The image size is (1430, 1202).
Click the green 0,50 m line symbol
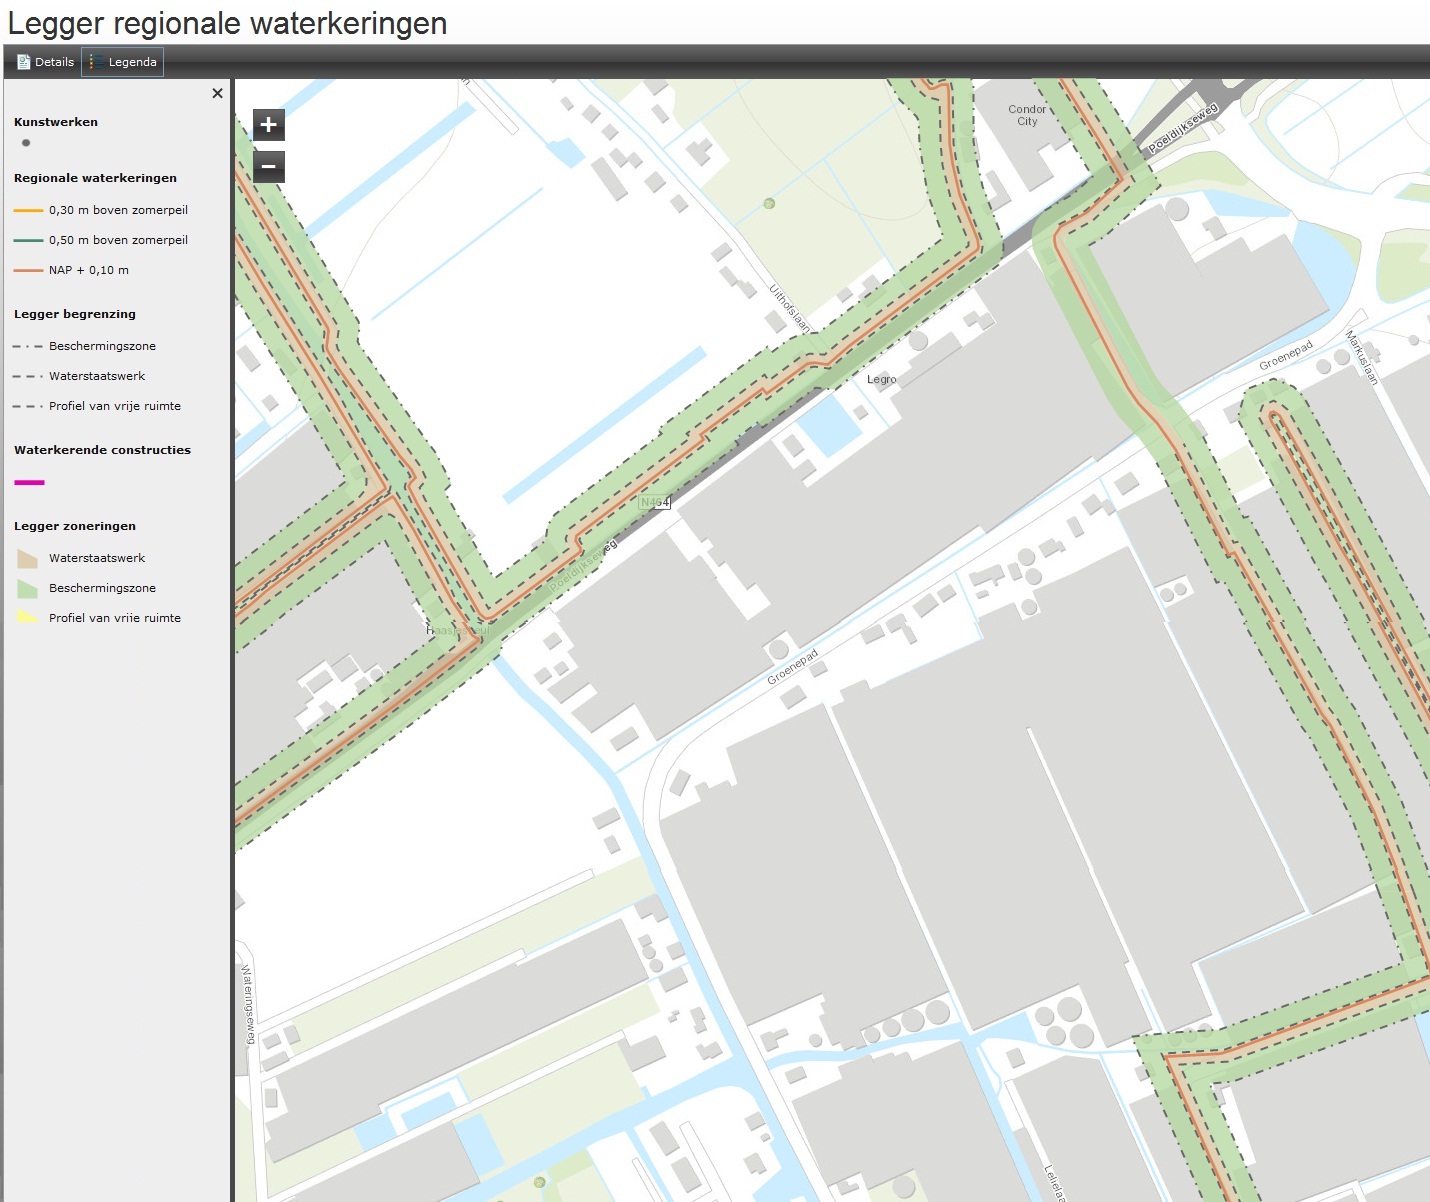pyautogui.click(x=28, y=241)
